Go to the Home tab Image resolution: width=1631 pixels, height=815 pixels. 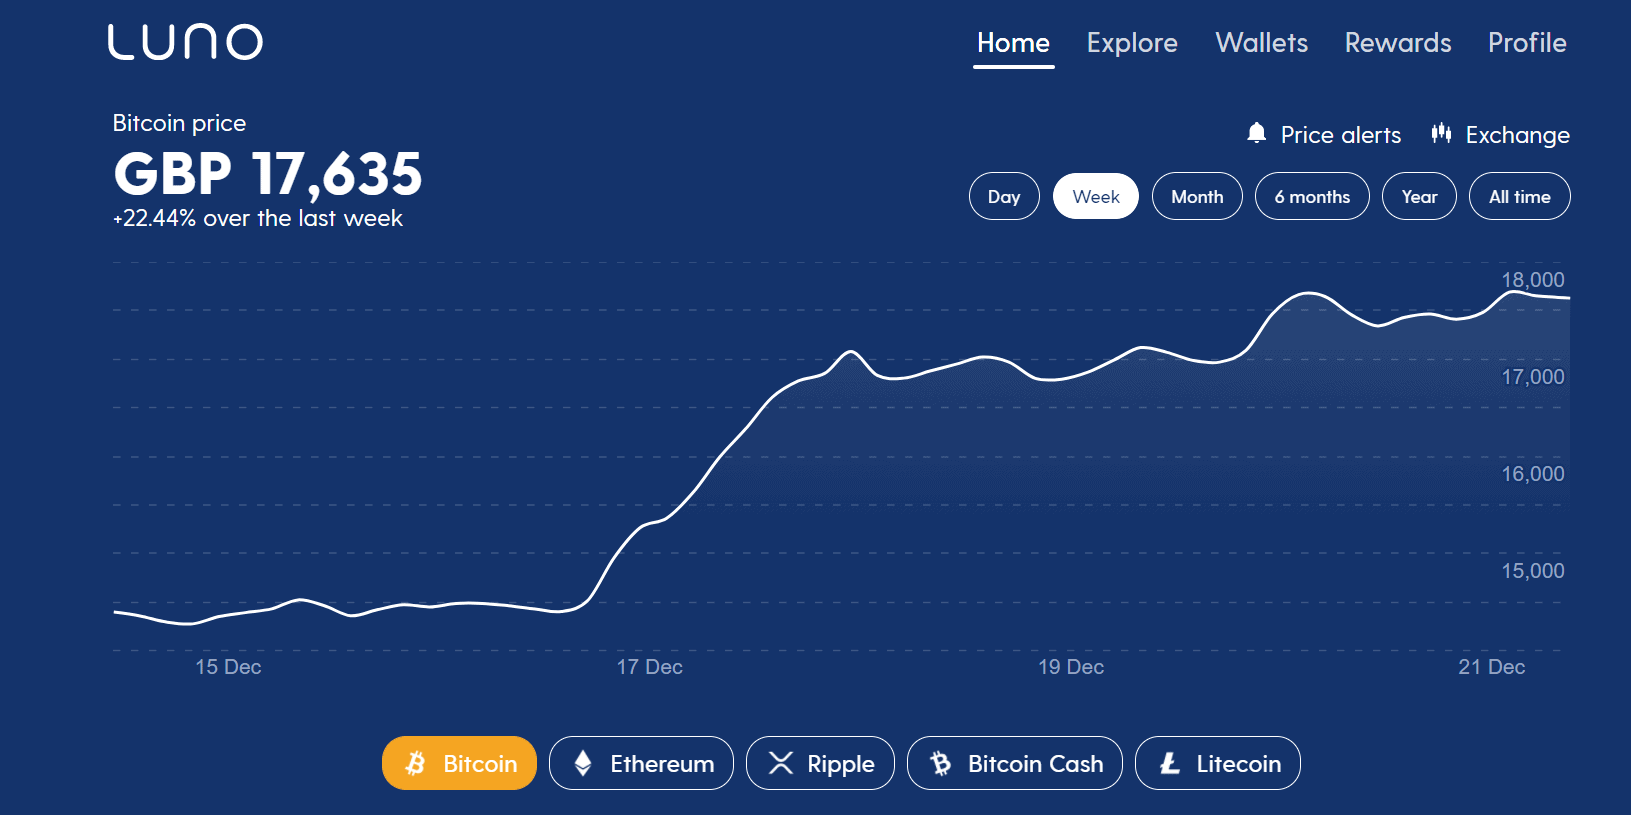(1013, 43)
